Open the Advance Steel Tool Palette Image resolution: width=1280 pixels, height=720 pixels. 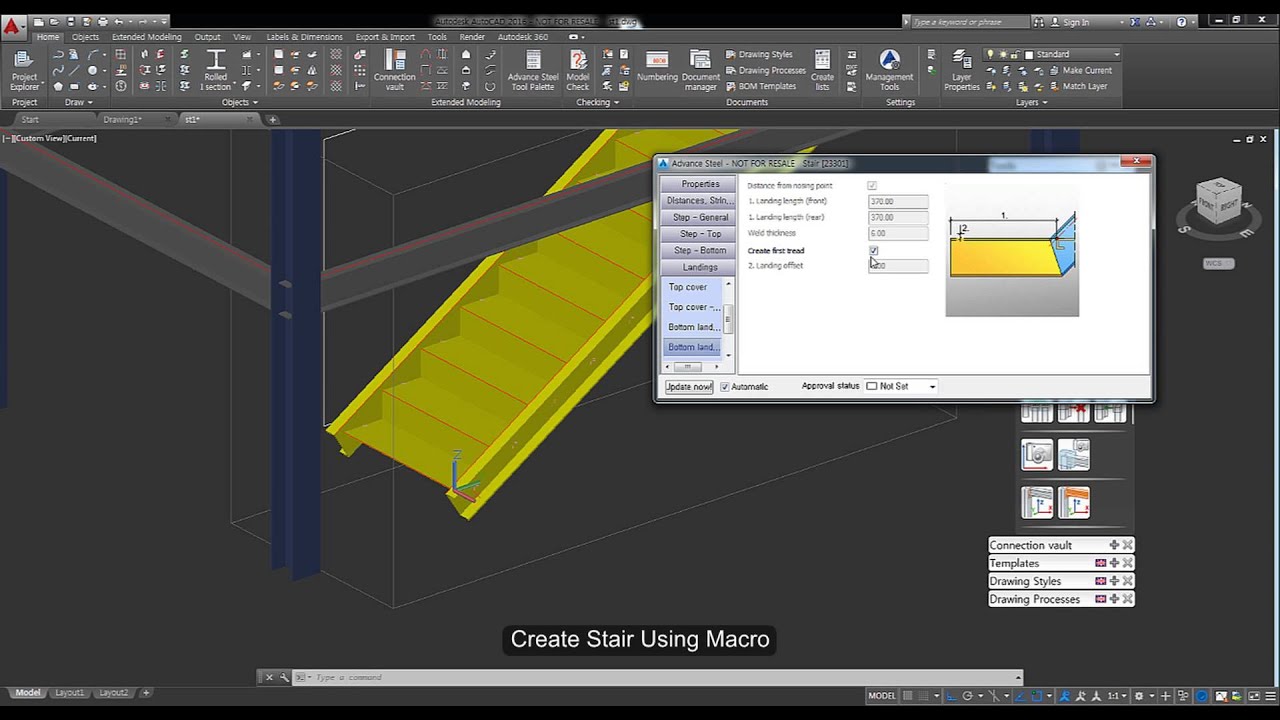(533, 70)
